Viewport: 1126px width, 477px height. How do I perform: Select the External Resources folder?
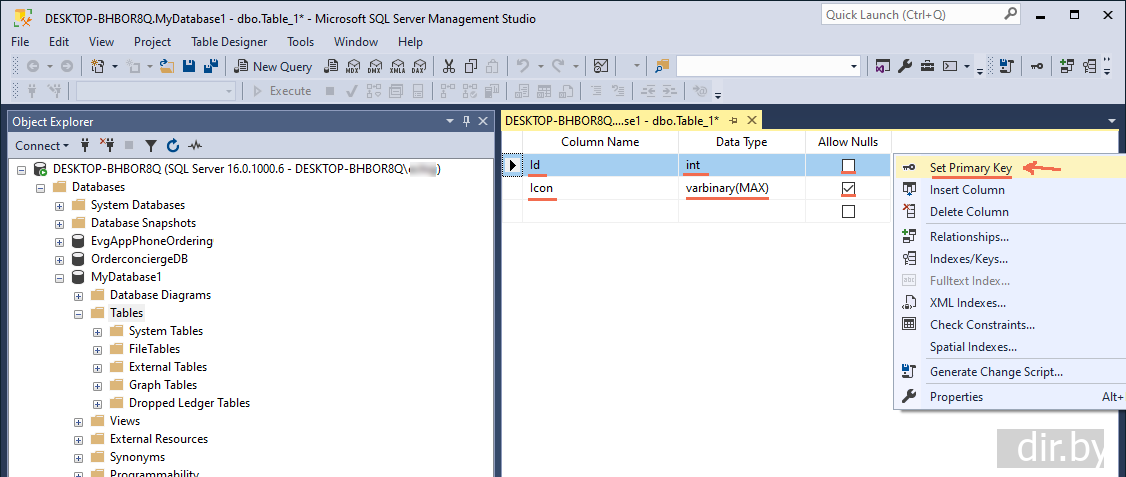(159, 439)
